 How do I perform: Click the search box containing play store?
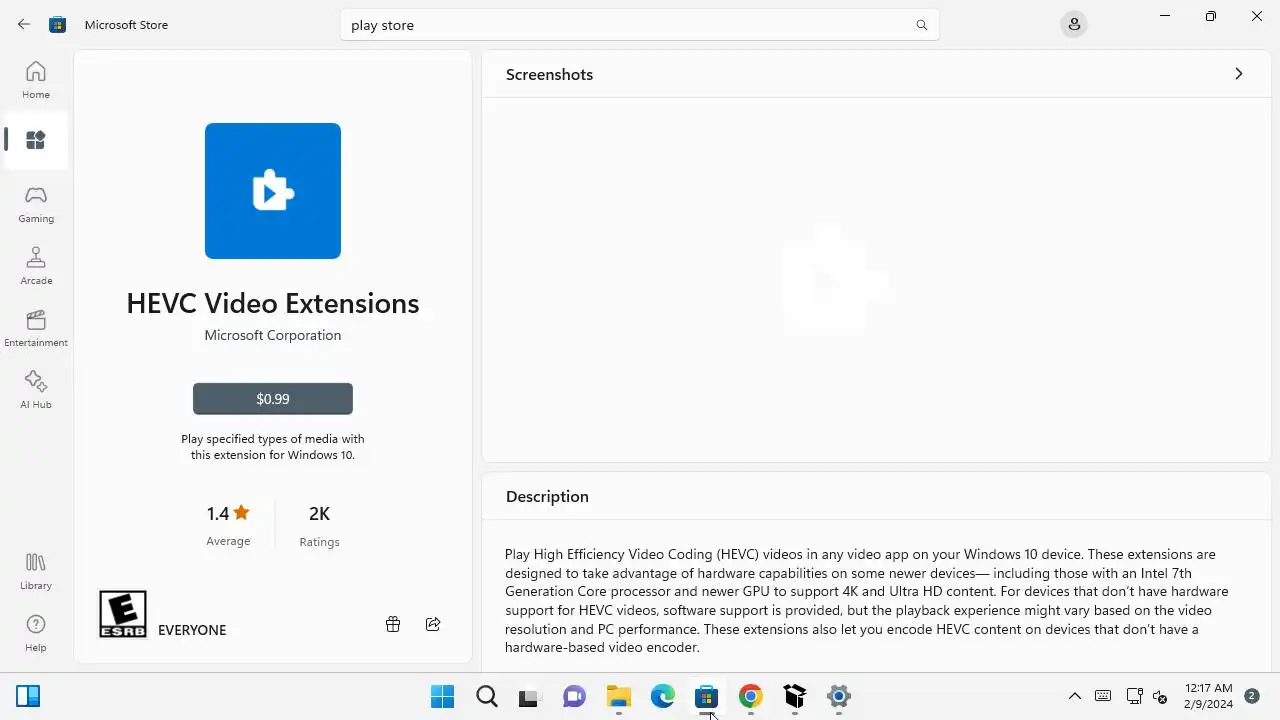click(640, 25)
